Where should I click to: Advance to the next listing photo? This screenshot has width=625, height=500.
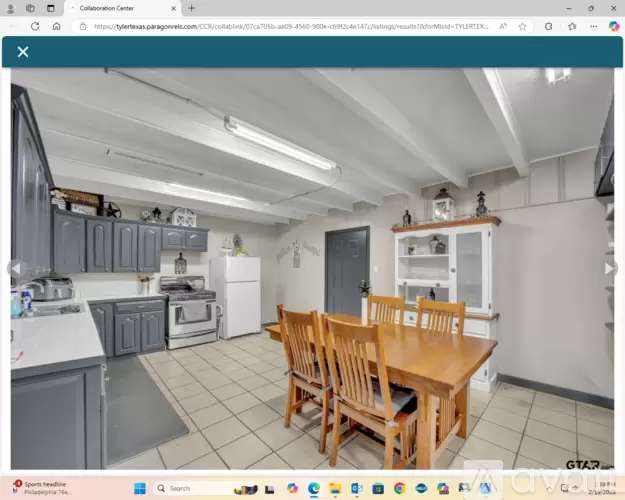click(x=609, y=268)
